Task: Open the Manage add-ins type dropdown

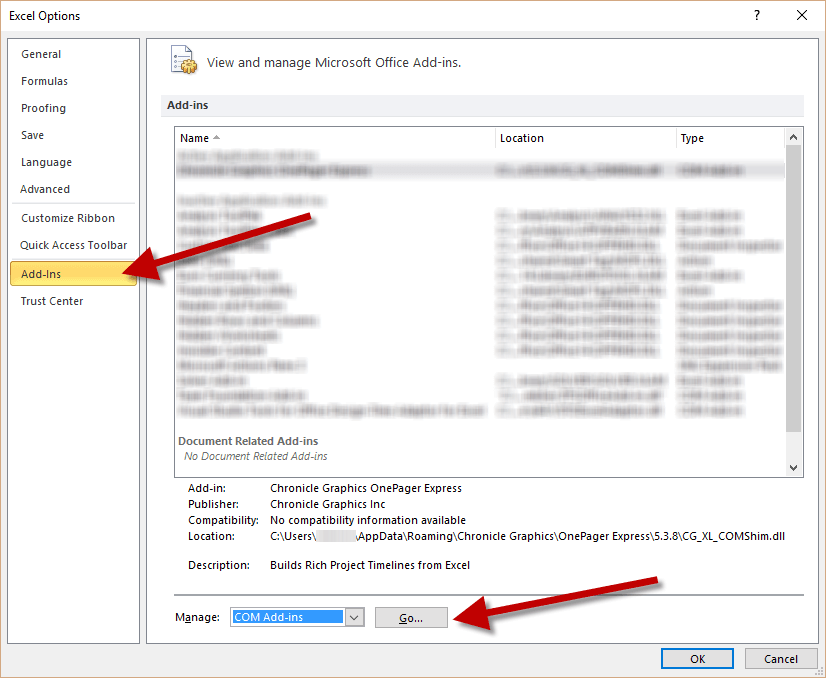Action: click(355, 617)
